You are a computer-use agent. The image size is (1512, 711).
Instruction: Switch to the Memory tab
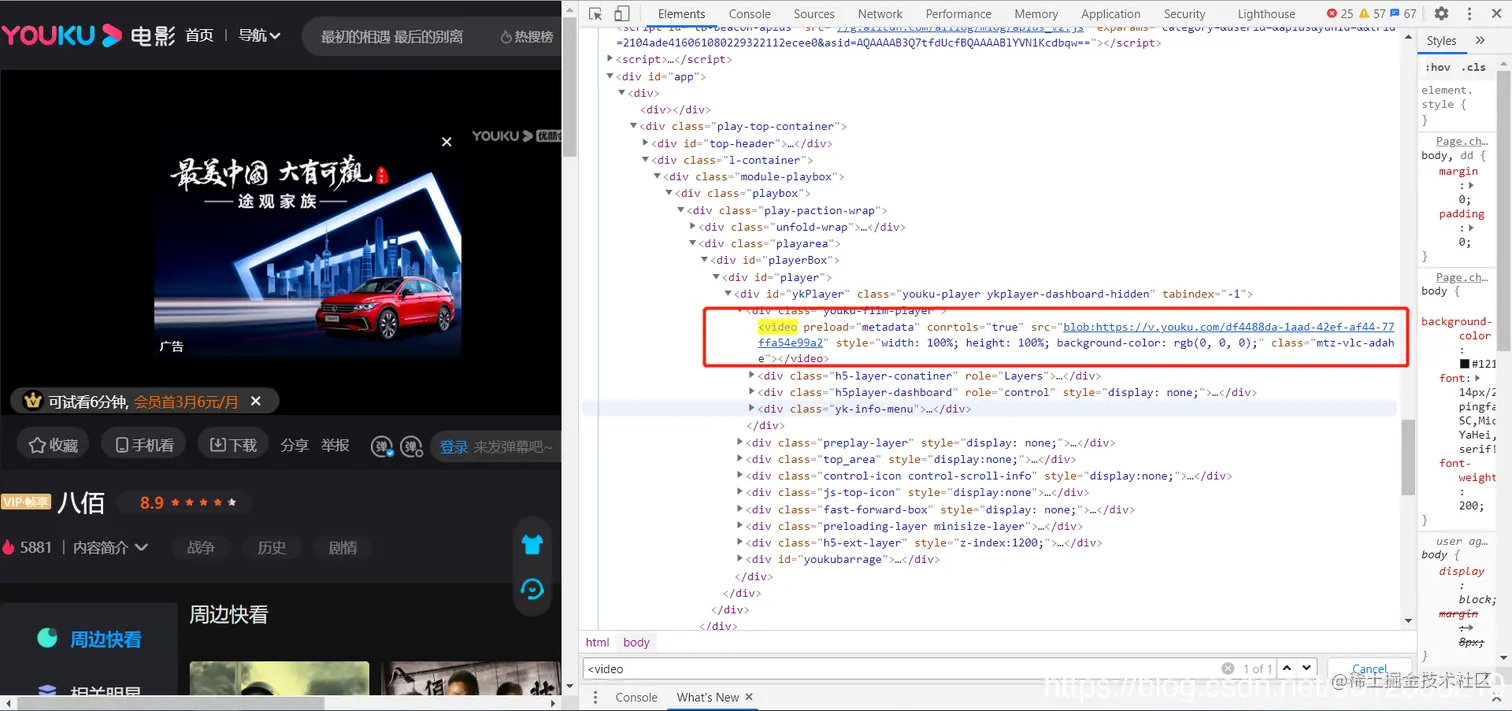[x=1036, y=14]
